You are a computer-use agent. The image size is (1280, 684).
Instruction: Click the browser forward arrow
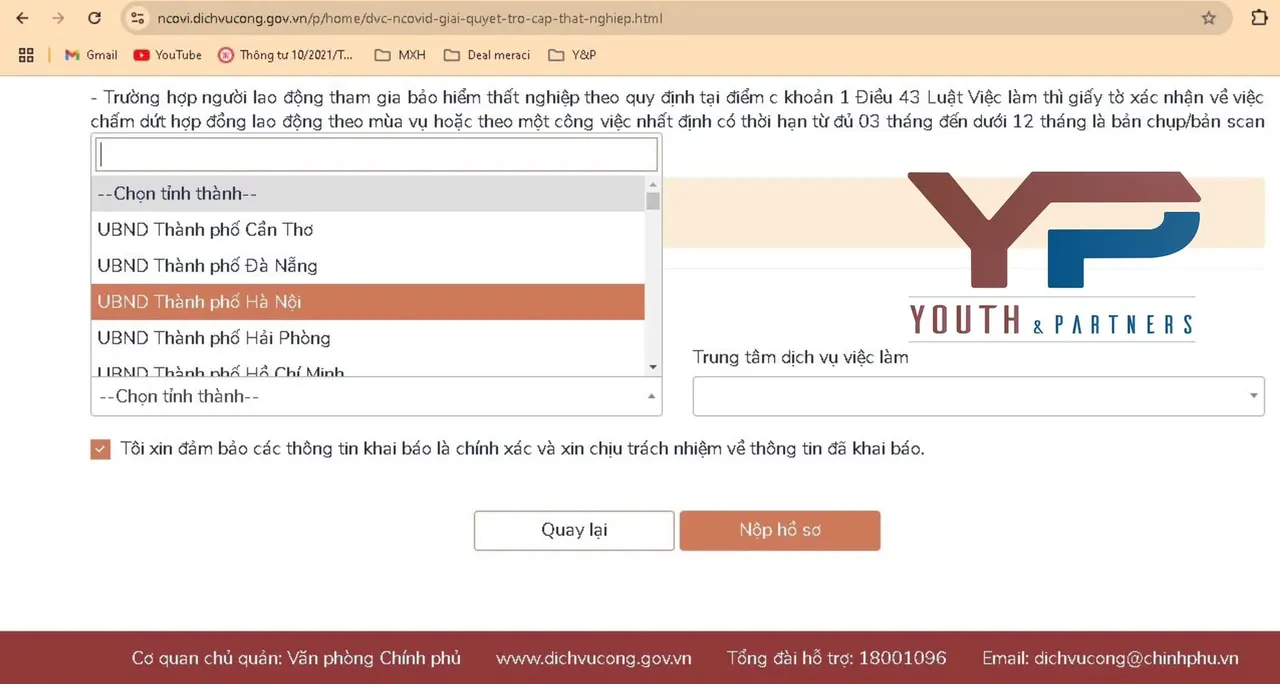pos(58,18)
